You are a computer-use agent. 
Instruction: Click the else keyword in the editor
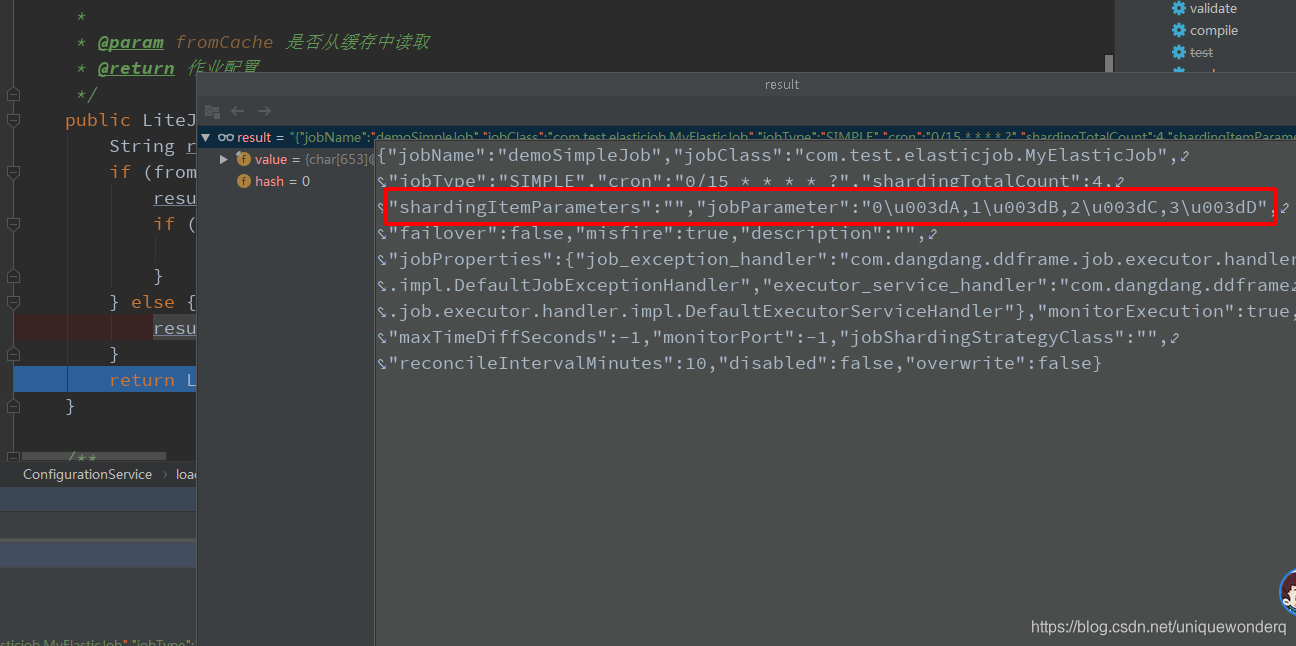[x=153, y=302]
